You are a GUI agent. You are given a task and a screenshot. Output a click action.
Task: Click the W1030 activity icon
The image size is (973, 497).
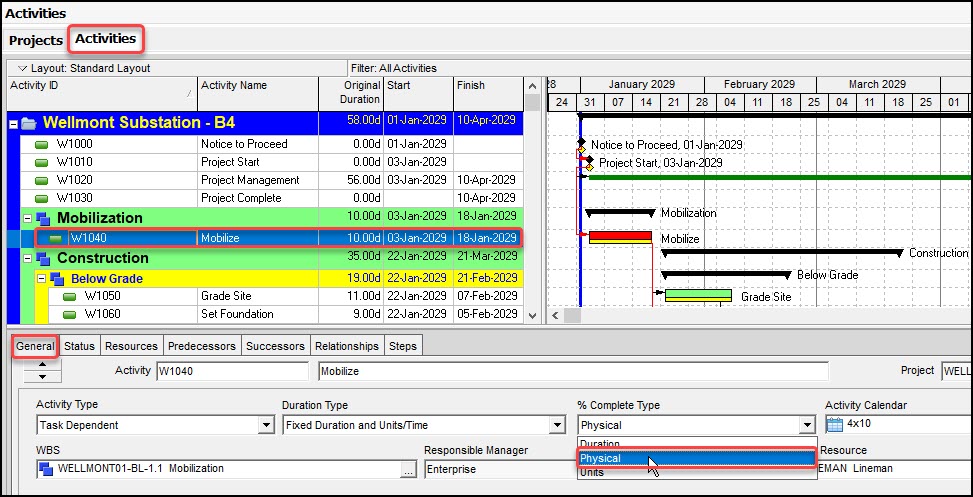click(42, 199)
